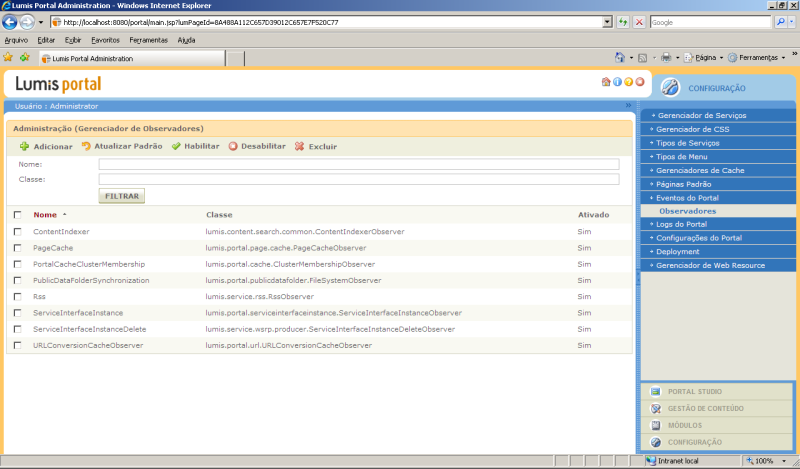The image size is (800, 469).
Task: Click the Atualizar Padrão refresh icon
Action: click(86, 146)
